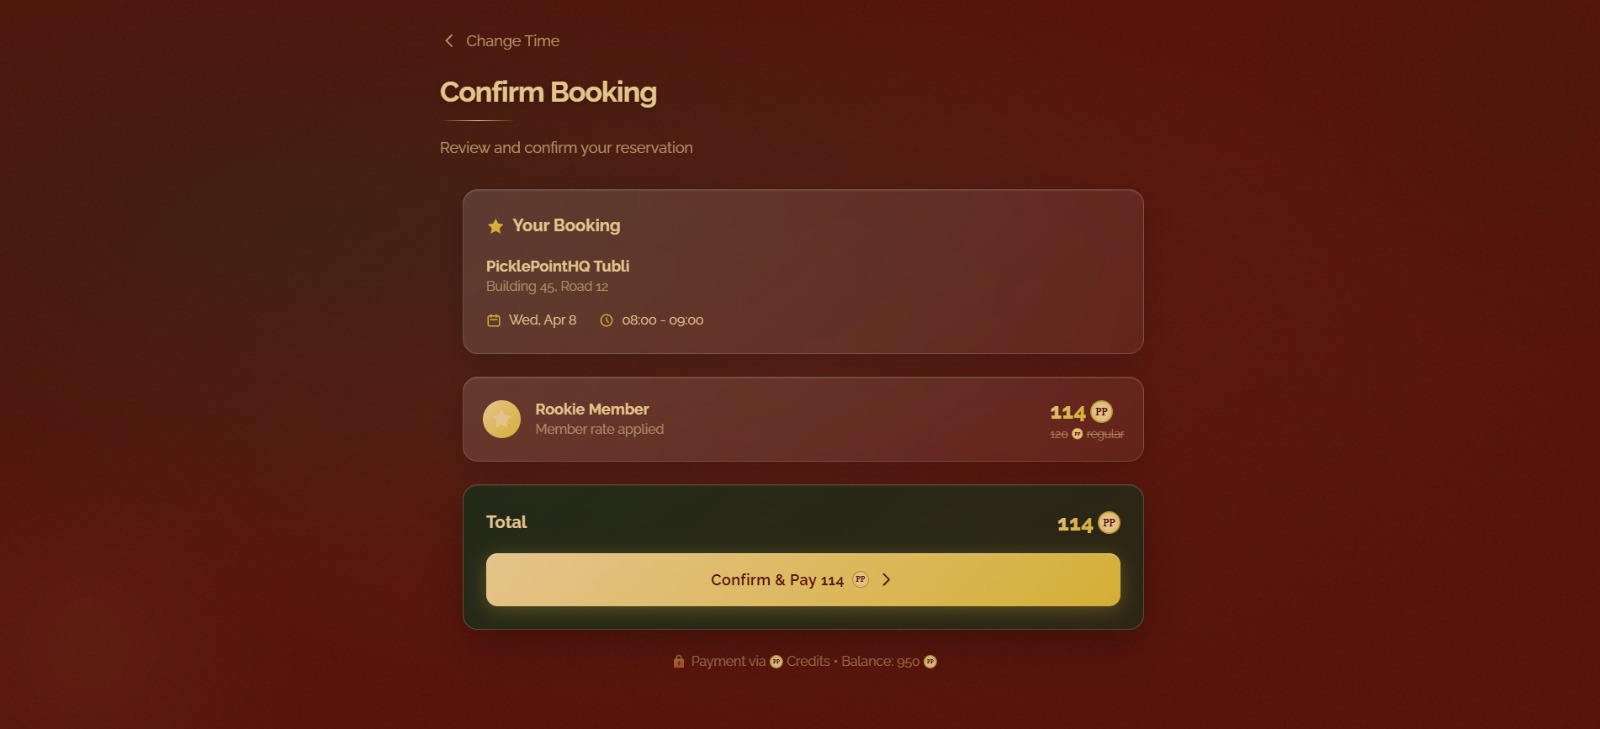Image resolution: width=1600 pixels, height=729 pixels.
Task: Click the Member rate applied text
Action: (599, 429)
